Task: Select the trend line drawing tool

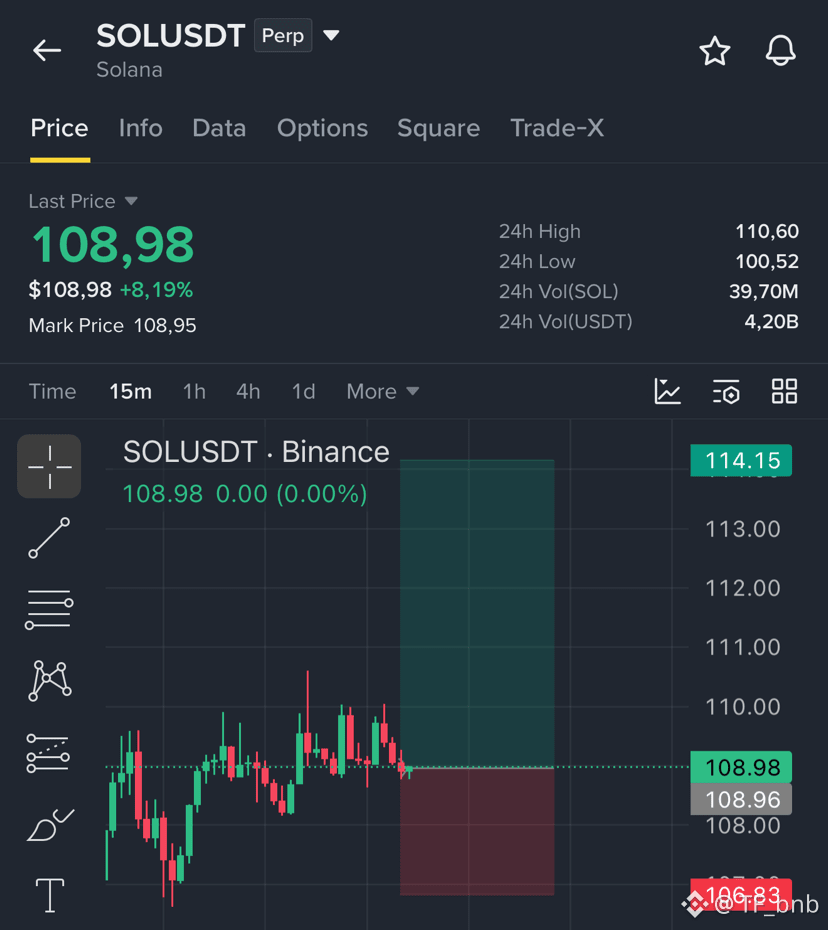Action: click(49, 538)
